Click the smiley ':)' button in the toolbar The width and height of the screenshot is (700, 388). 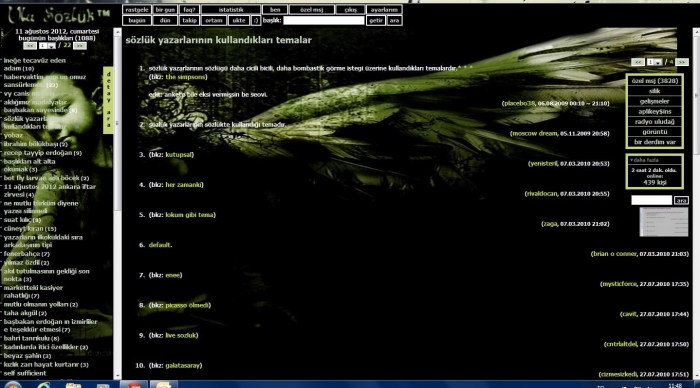click(x=255, y=21)
